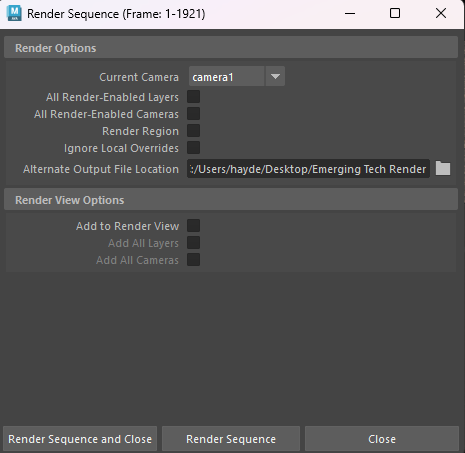The width and height of the screenshot is (465, 453).
Task: Enable All Render-Enabled Layers checkbox
Action: point(193,97)
